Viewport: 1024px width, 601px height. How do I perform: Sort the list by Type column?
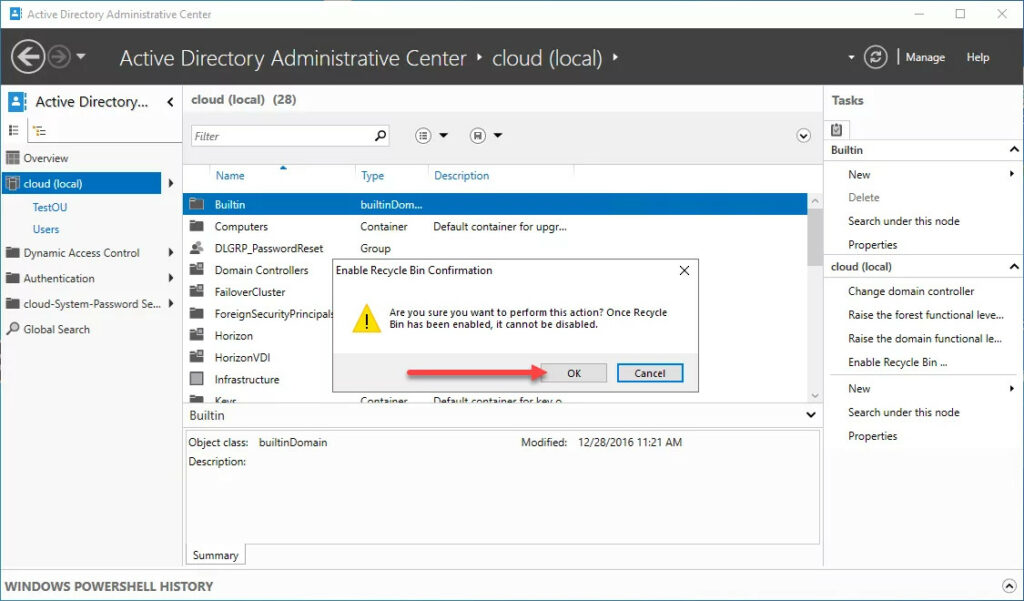[372, 176]
